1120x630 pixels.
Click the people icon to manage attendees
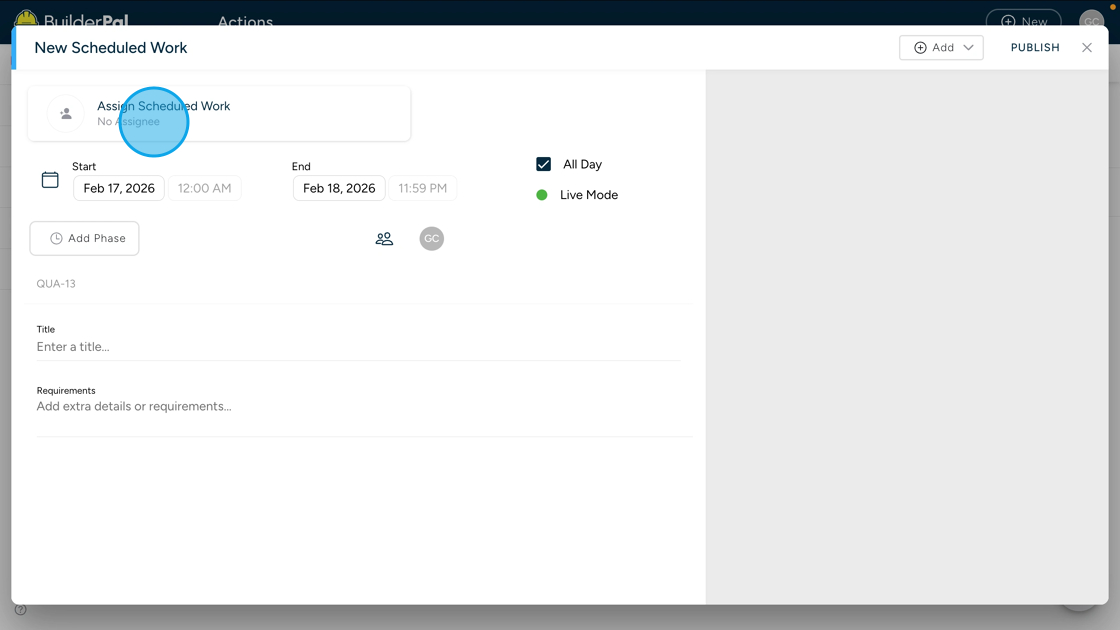384,238
